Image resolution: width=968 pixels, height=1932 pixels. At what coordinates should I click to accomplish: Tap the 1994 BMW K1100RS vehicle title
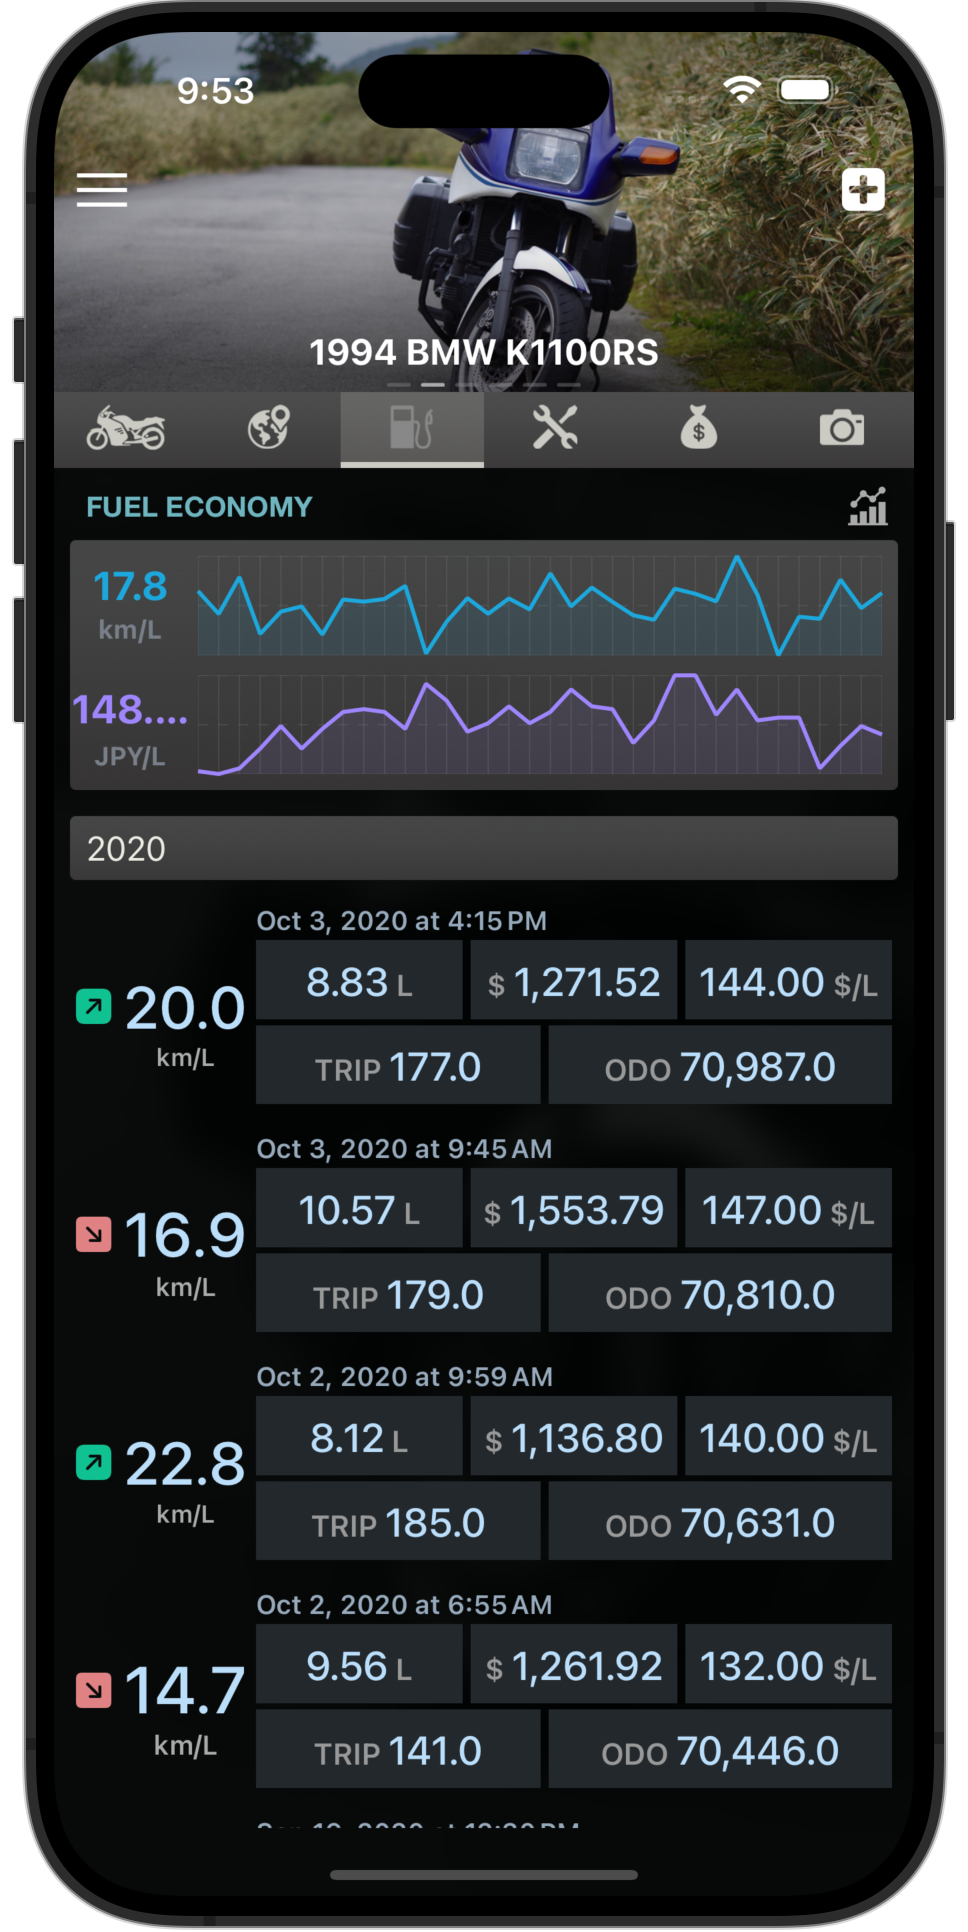pos(483,352)
